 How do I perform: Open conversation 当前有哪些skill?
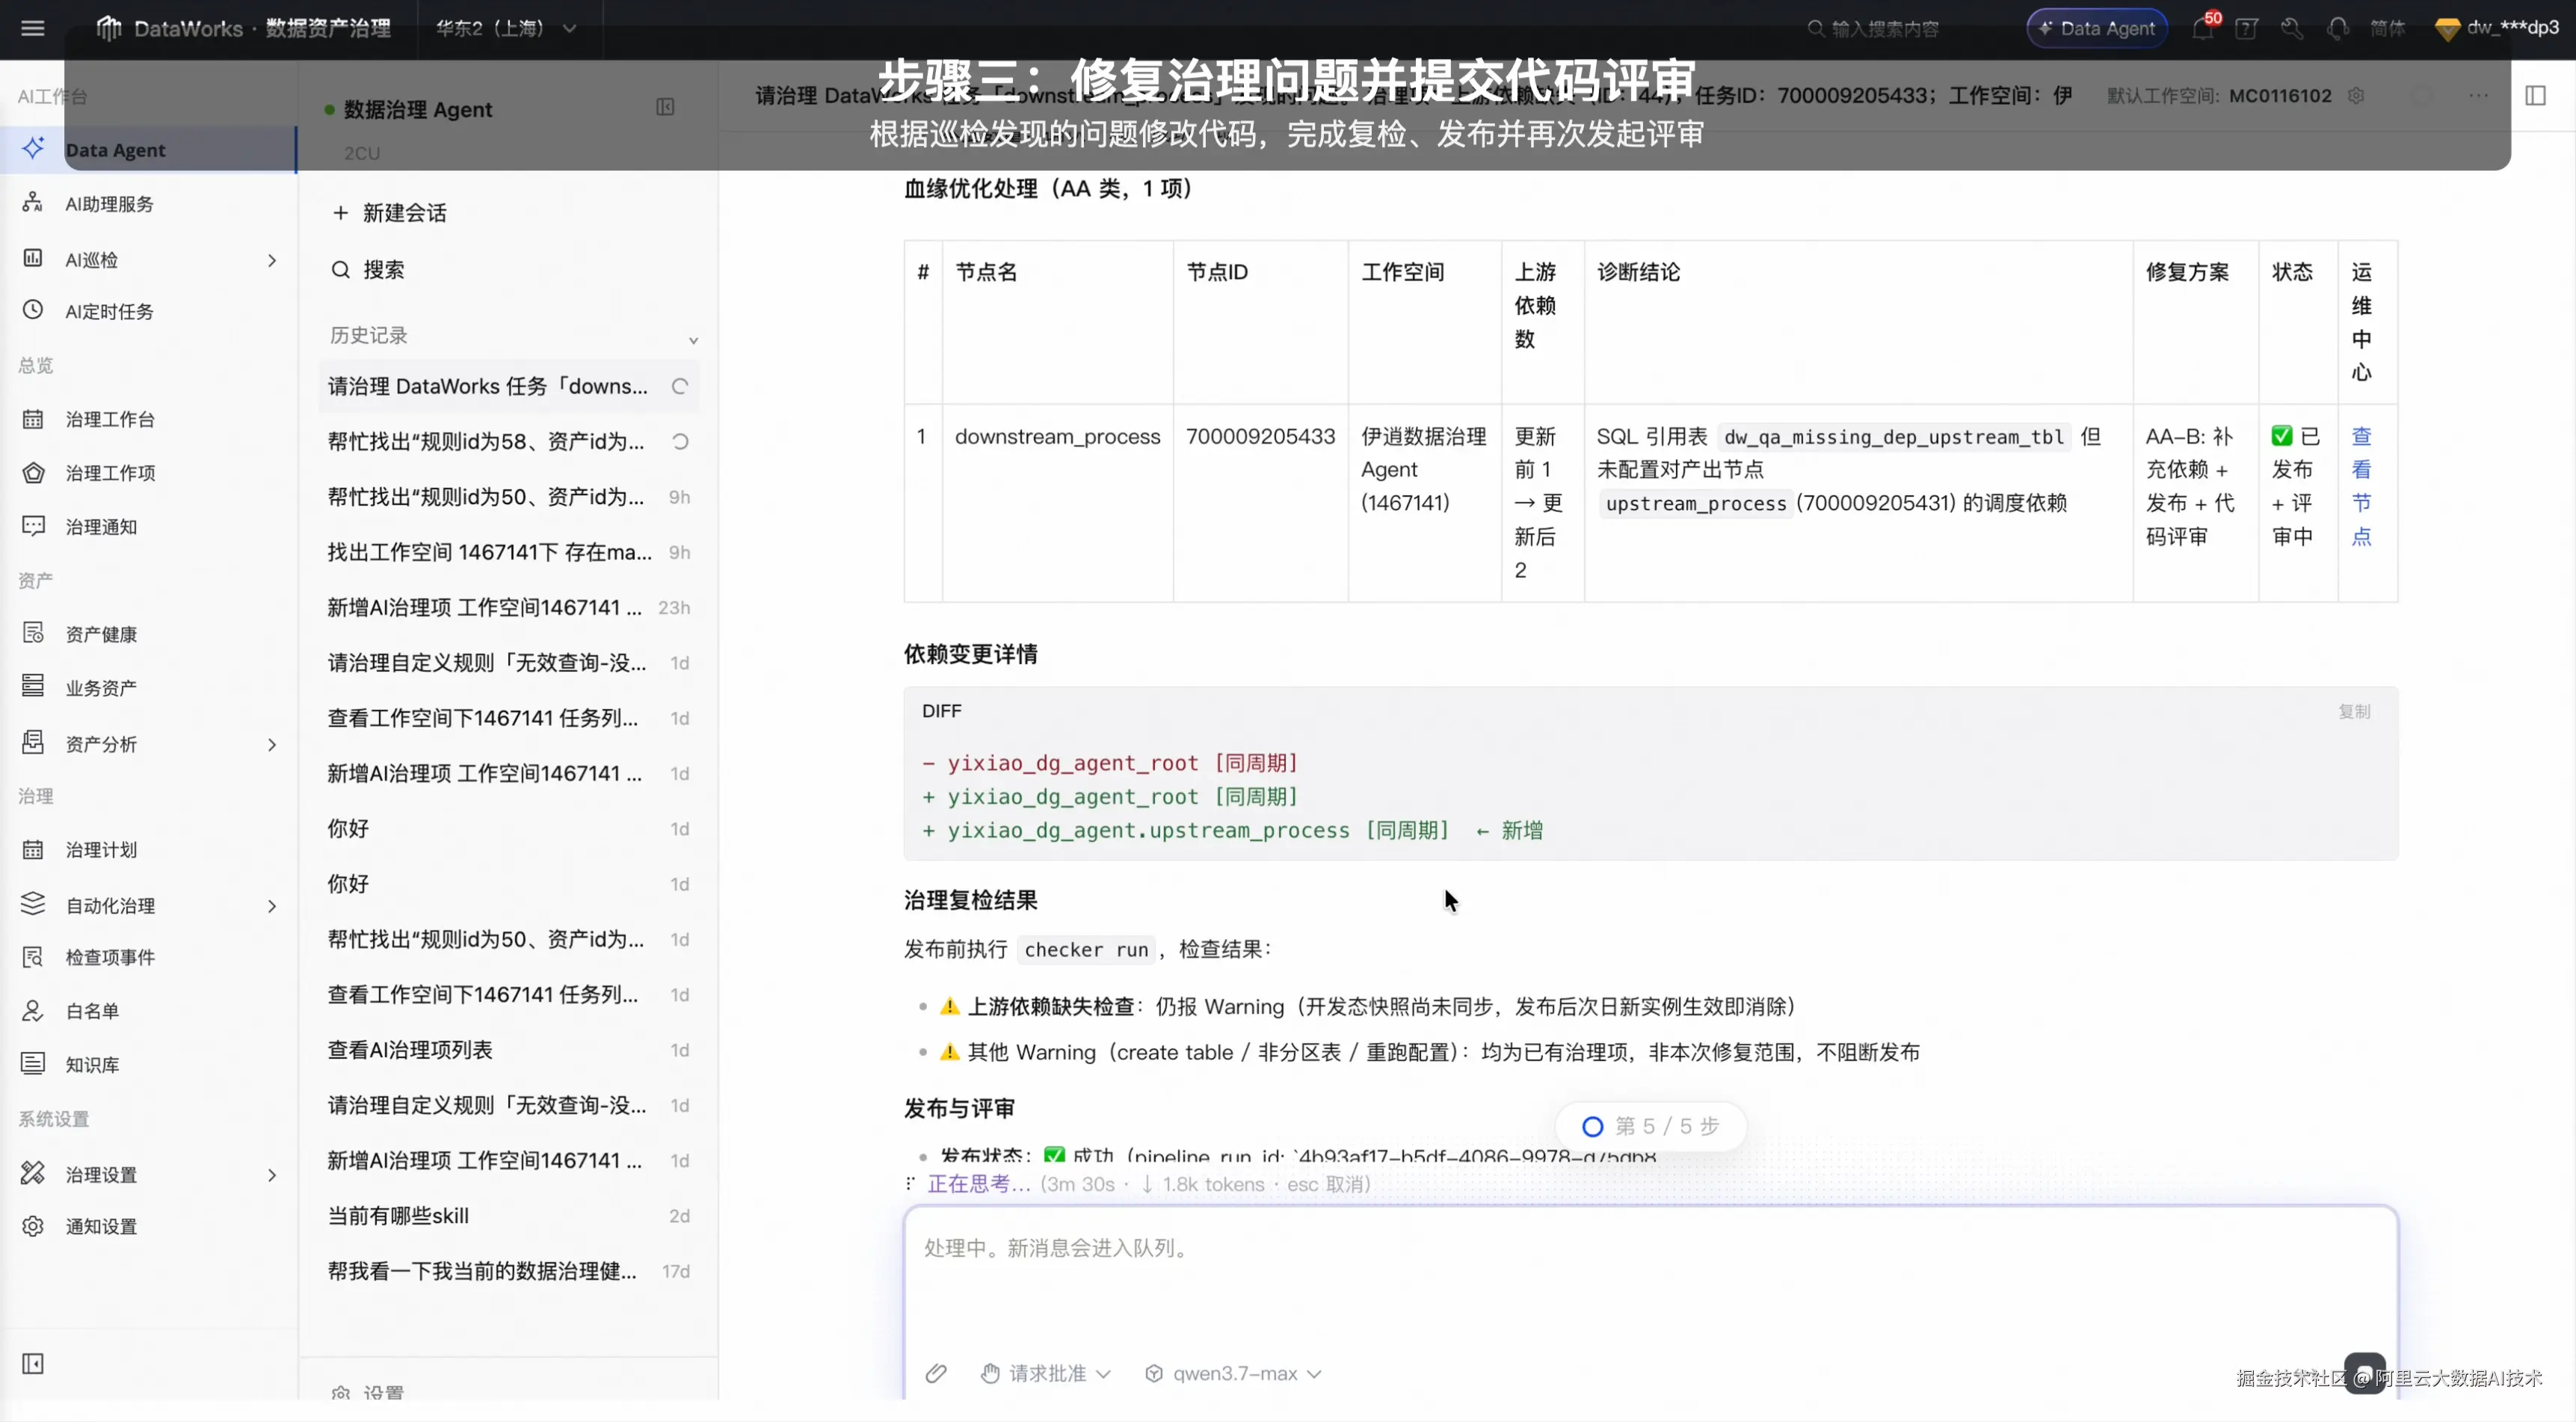point(508,1216)
